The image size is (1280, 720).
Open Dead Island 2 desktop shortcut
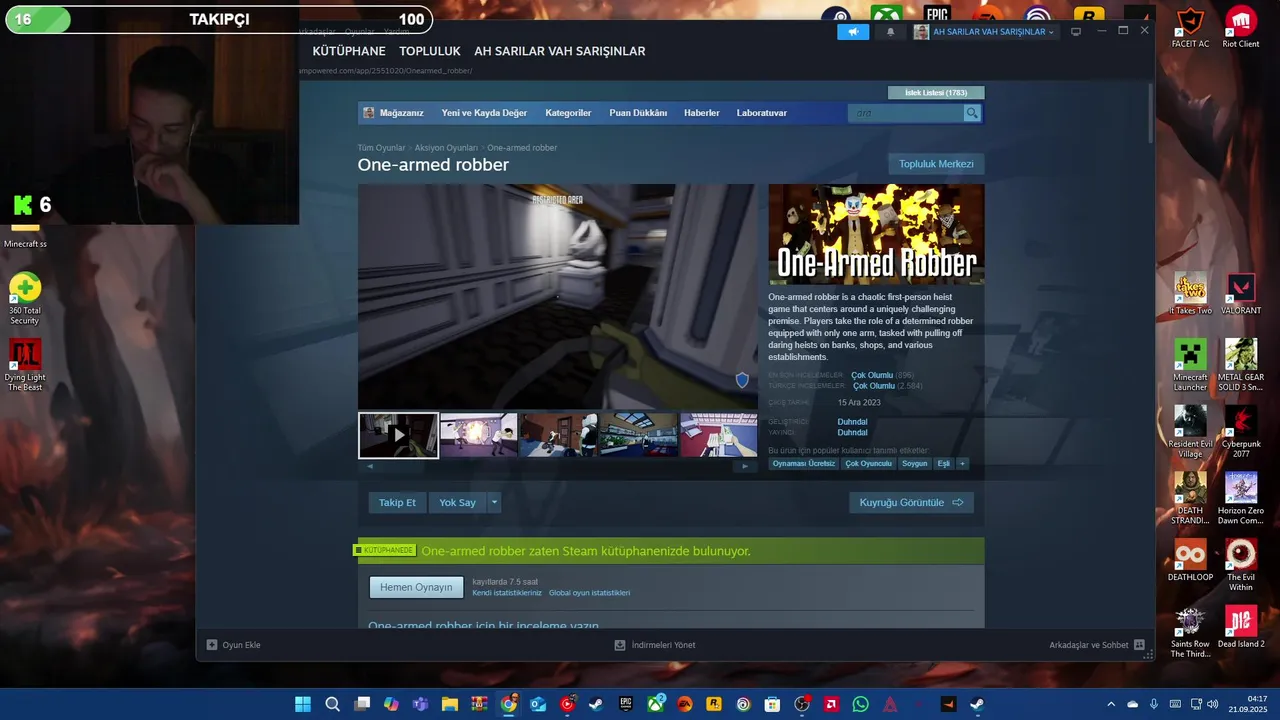click(1241, 627)
